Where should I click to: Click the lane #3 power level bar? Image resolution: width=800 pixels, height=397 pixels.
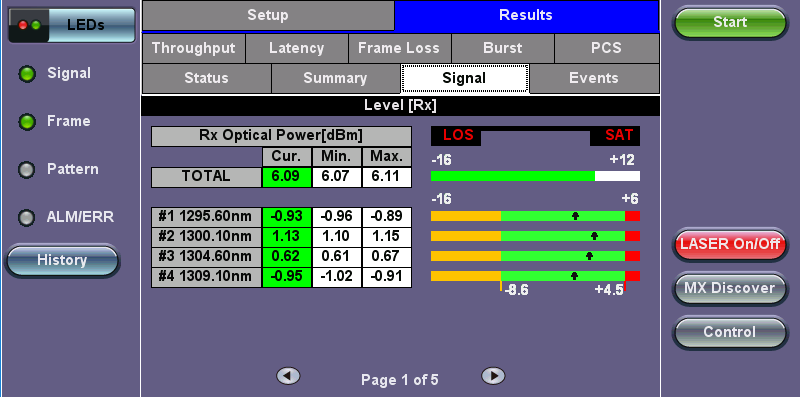(535, 256)
